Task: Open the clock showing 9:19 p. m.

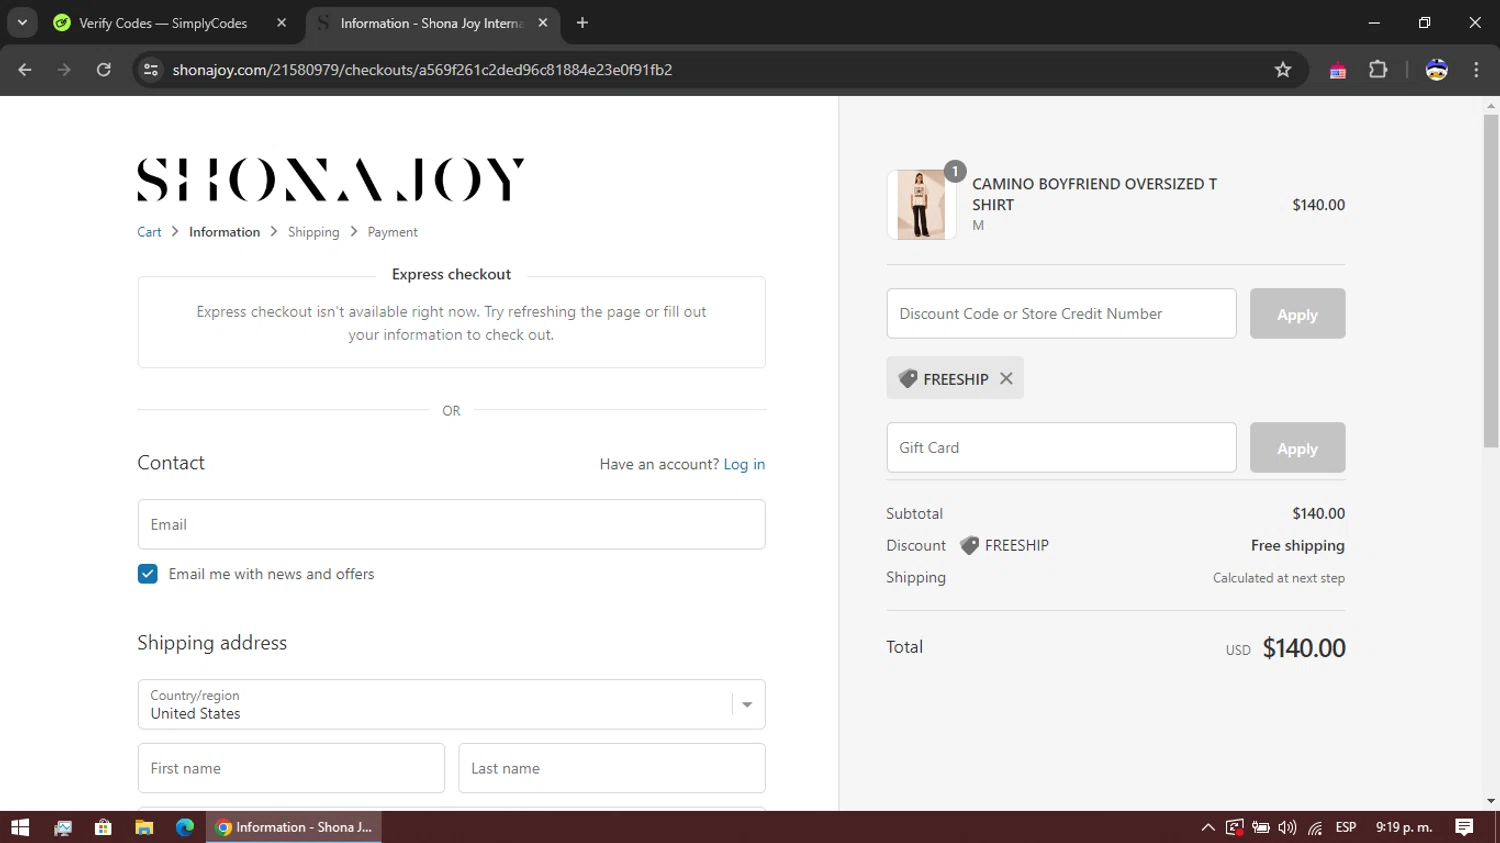Action: click(x=1404, y=827)
